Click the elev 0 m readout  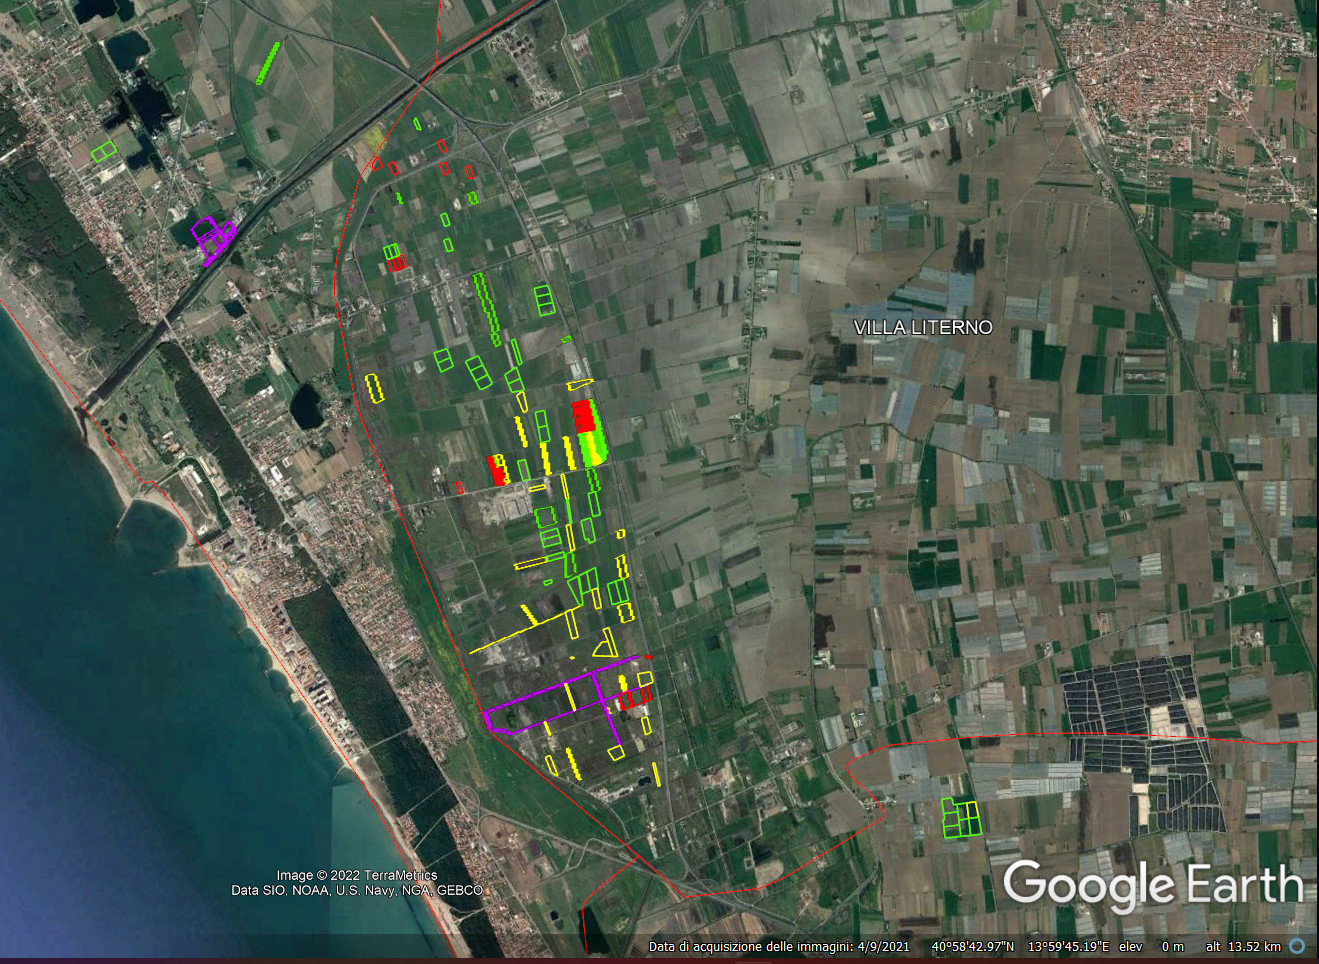(1151, 946)
